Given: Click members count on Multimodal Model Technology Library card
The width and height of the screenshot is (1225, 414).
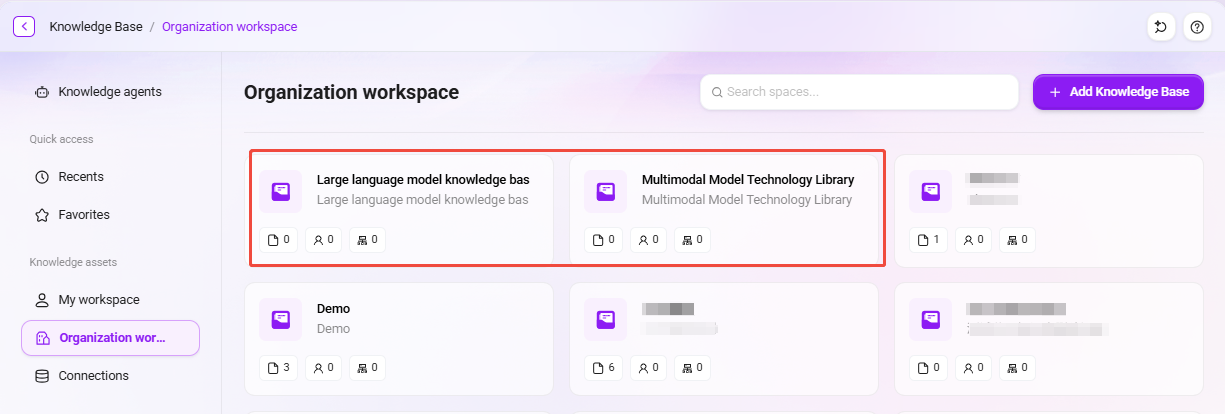Looking at the screenshot, I should 648,240.
